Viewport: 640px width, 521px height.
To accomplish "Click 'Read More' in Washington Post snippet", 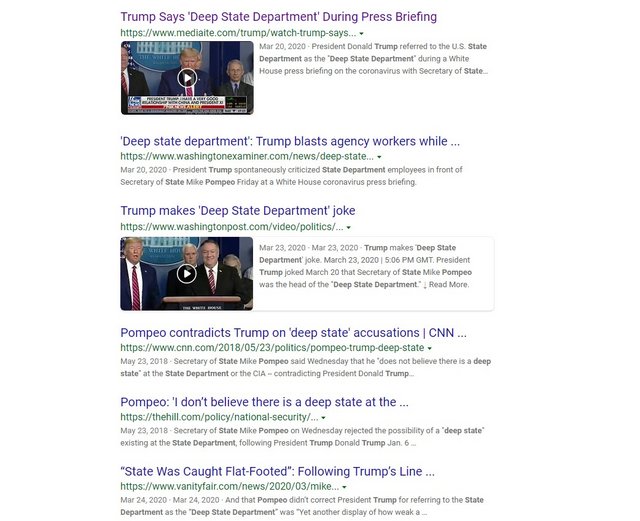I will (449, 285).
